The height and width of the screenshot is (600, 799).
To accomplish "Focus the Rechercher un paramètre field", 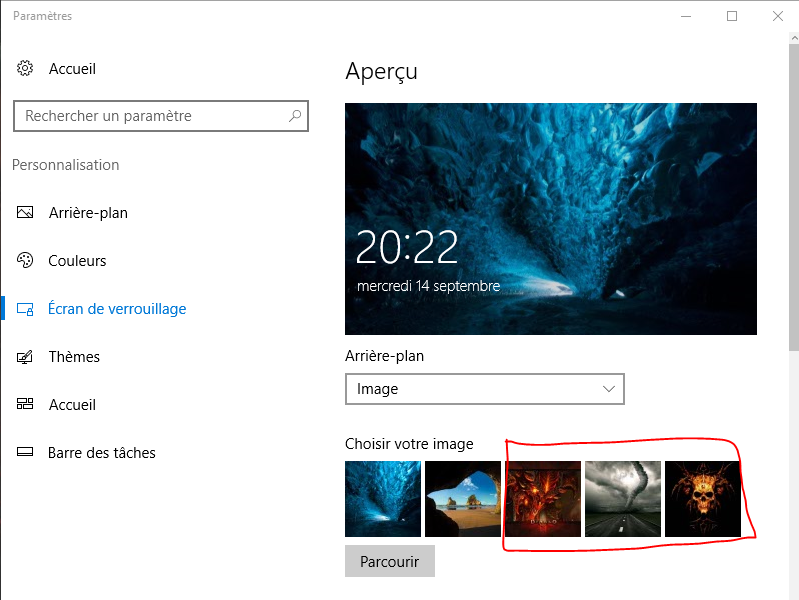I will (x=161, y=116).
